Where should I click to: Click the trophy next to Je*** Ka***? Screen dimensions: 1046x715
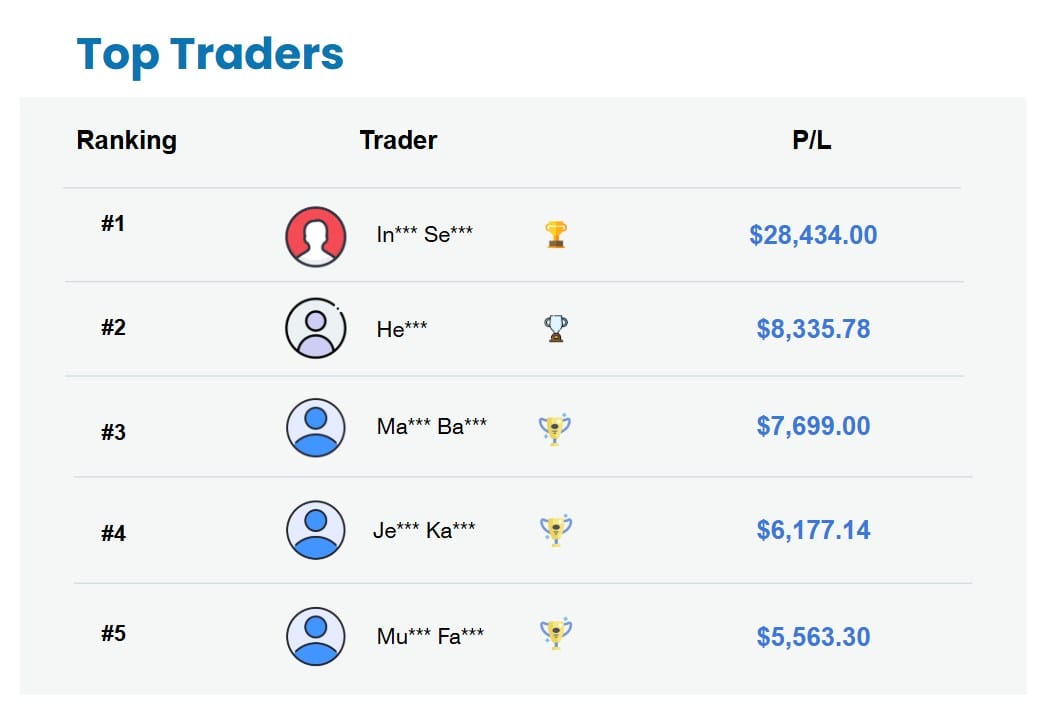point(555,530)
